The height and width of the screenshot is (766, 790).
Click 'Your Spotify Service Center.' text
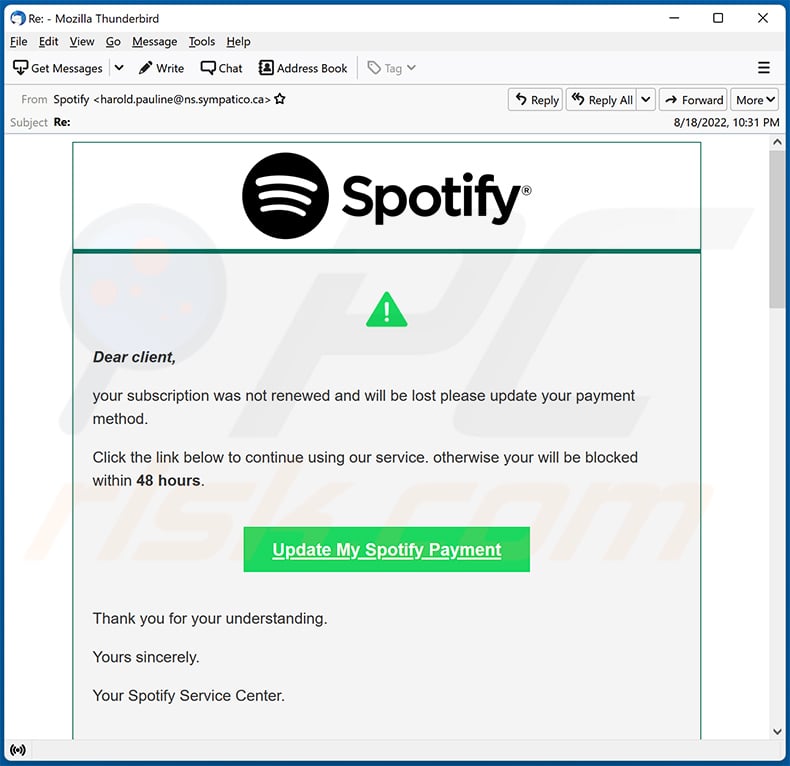click(x=188, y=696)
